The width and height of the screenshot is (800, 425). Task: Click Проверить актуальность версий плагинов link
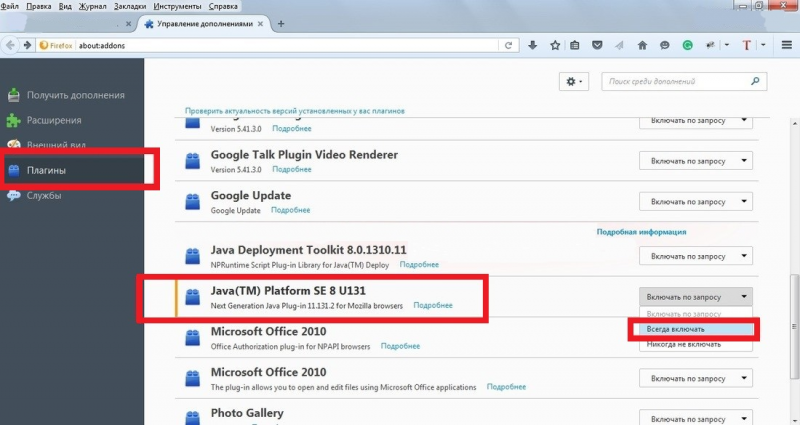[x=295, y=111]
